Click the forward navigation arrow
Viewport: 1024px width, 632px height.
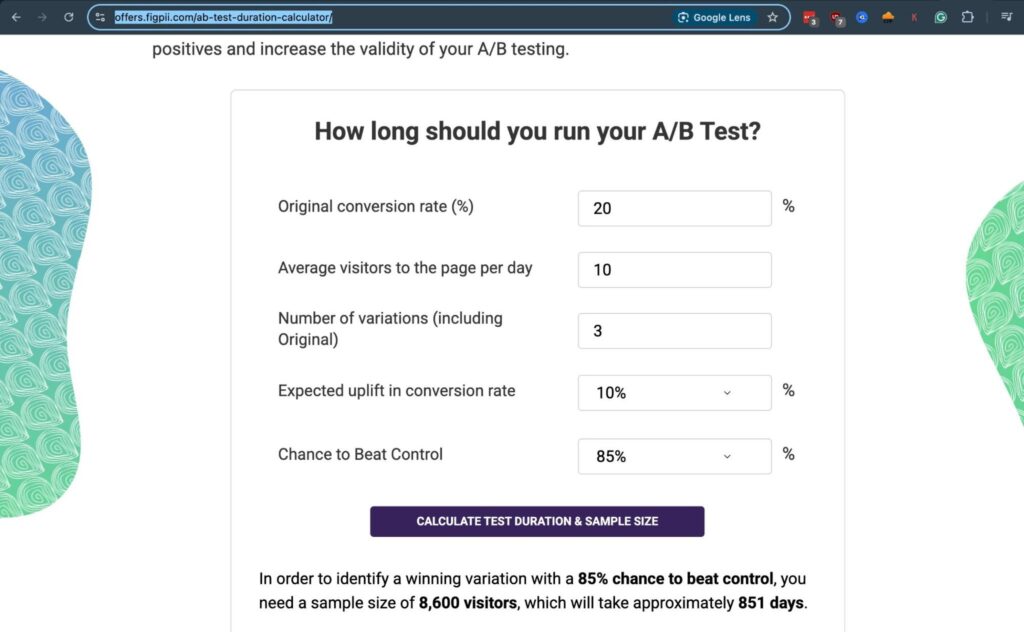tap(42, 17)
